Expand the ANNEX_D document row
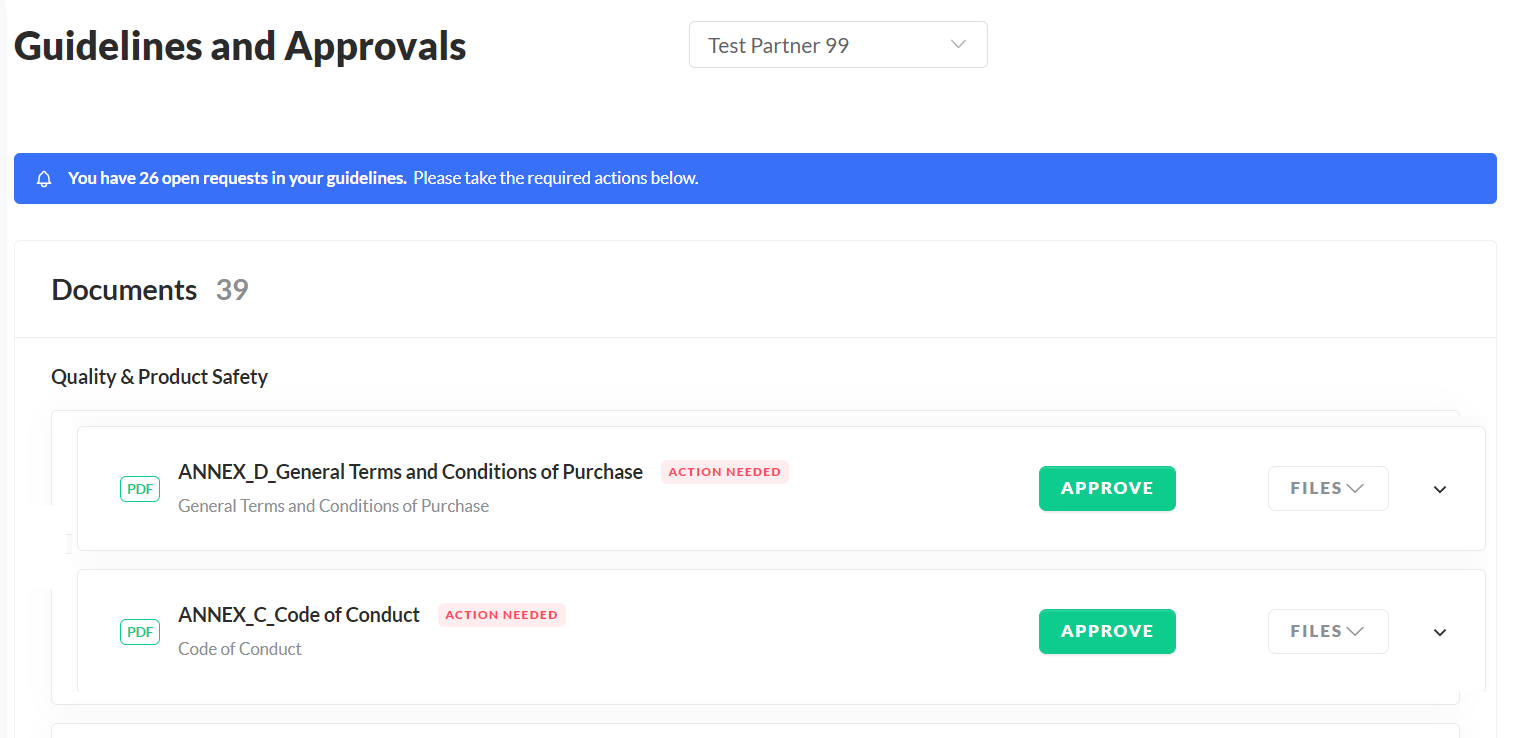 [1439, 489]
